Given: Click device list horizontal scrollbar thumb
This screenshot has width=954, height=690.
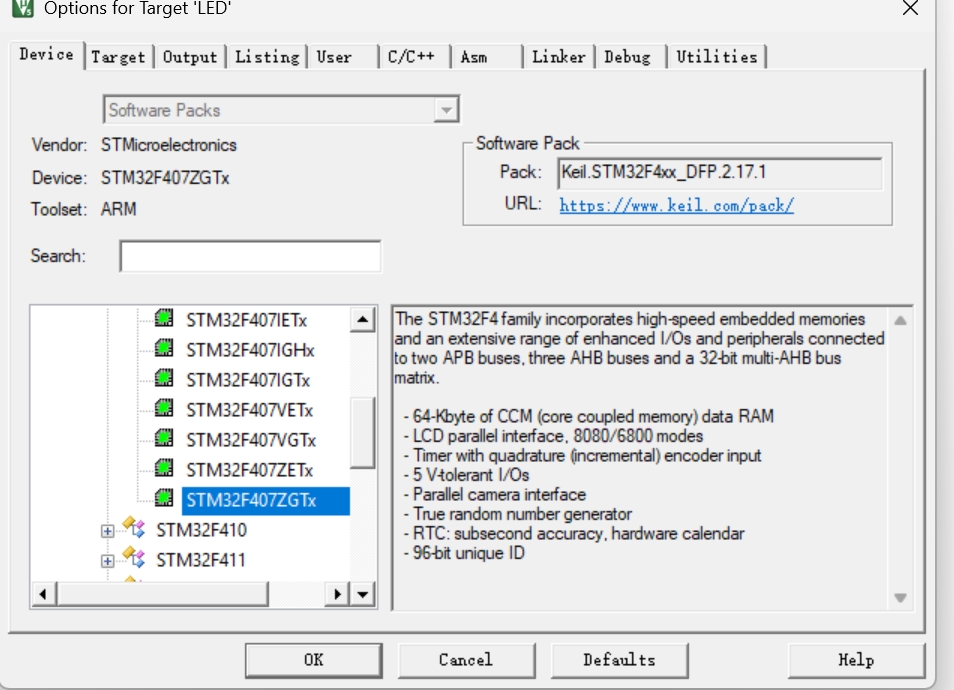Looking at the screenshot, I should [162, 594].
